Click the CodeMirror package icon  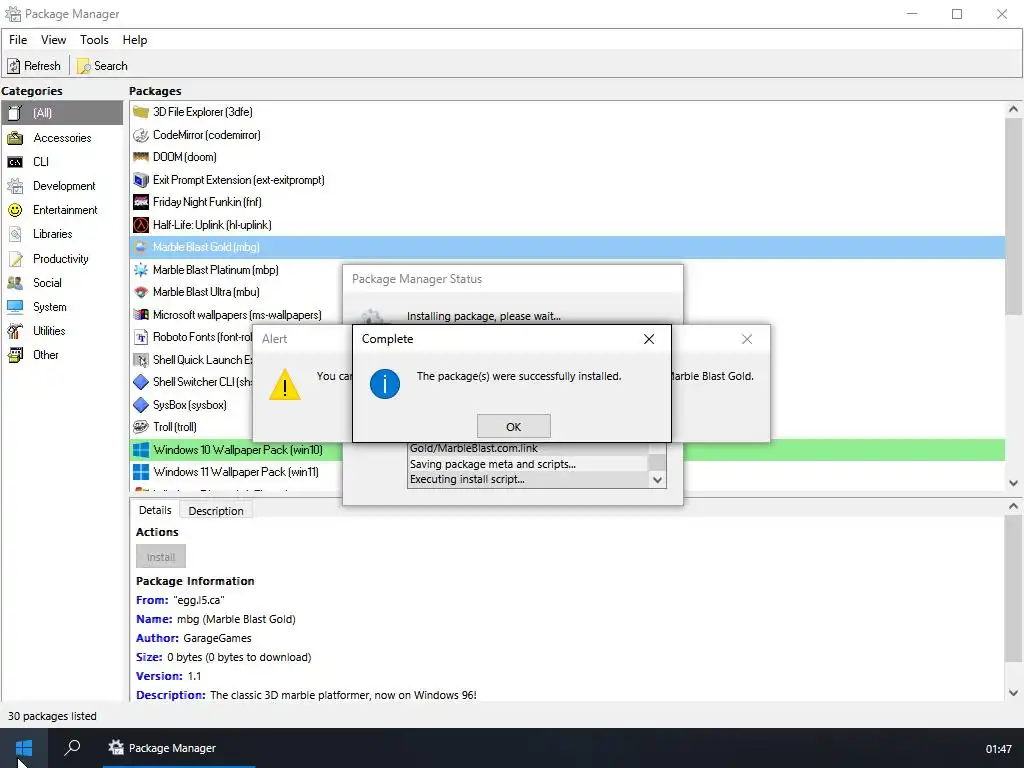[140, 135]
